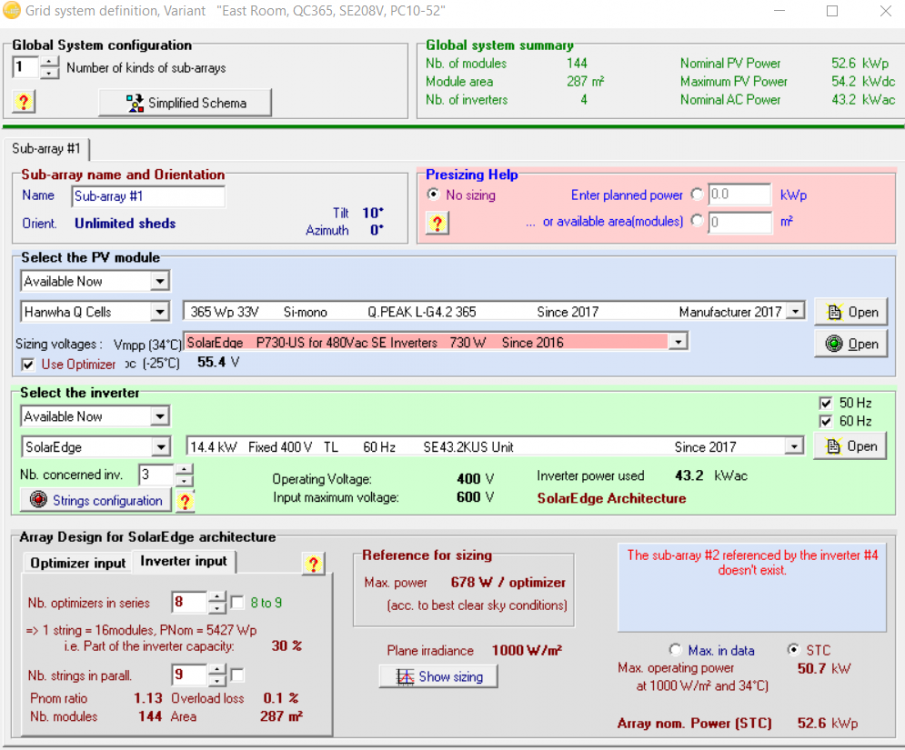Click the Presizing Help question mark icon

pyautogui.click(x=437, y=223)
